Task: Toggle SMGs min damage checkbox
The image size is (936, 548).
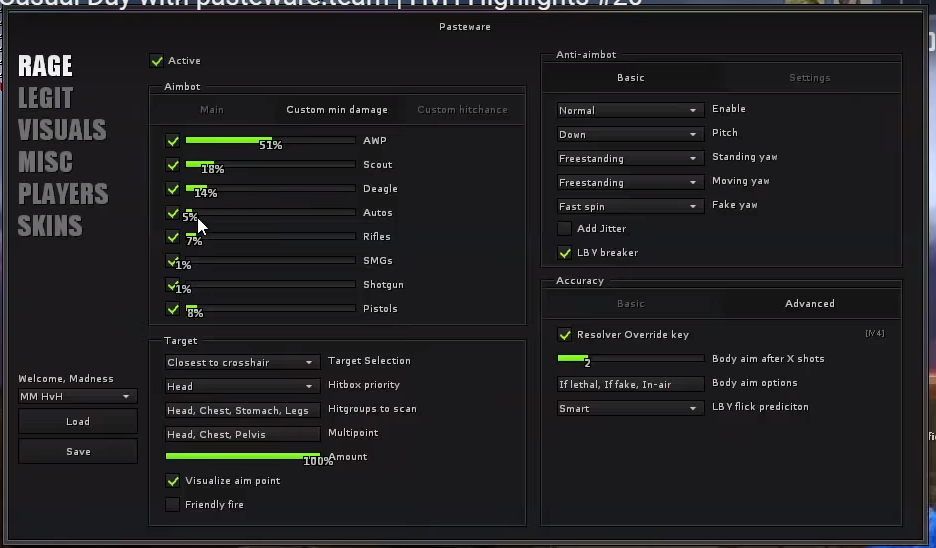Action: 173,261
